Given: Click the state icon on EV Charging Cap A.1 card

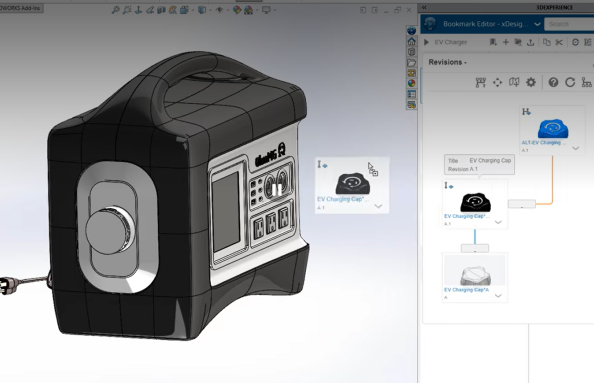Looking at the screenshot, I should [449, 185].
